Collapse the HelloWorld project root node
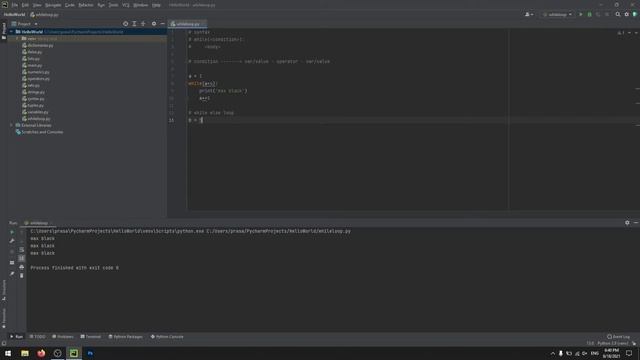The image size is (640, 360). click(11, 32)
